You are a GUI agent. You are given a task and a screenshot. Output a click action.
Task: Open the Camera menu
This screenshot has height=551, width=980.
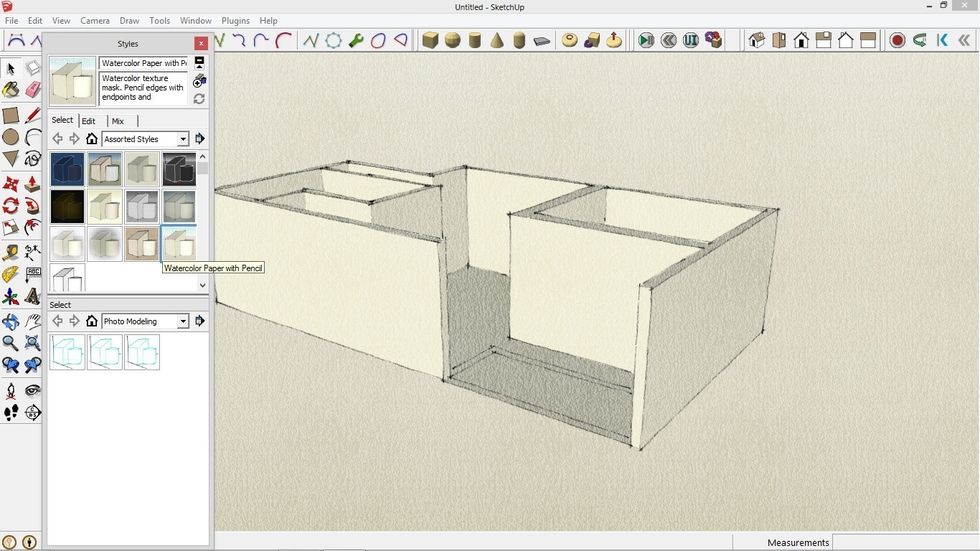coord(95,21)
